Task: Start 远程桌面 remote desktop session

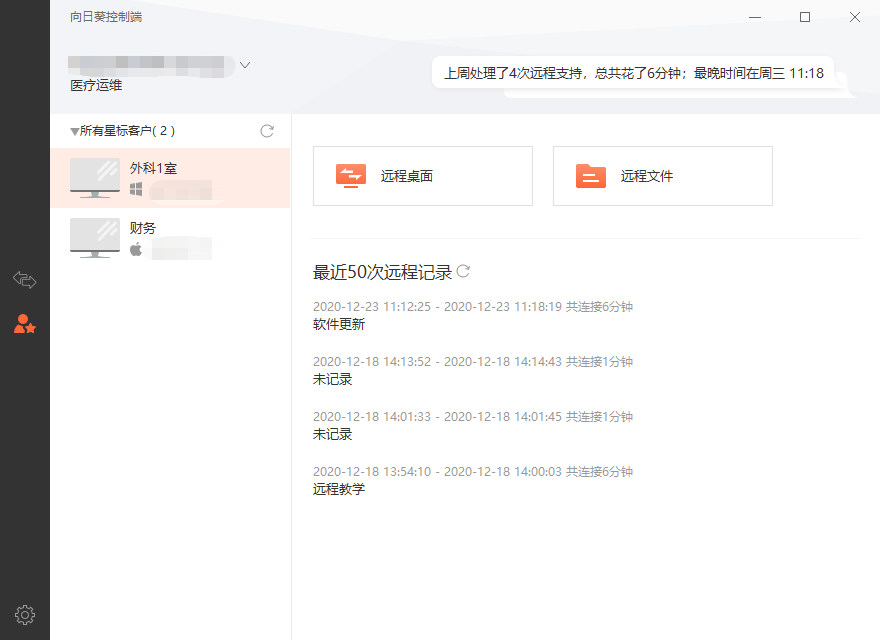Action: (x=423, y=176)
